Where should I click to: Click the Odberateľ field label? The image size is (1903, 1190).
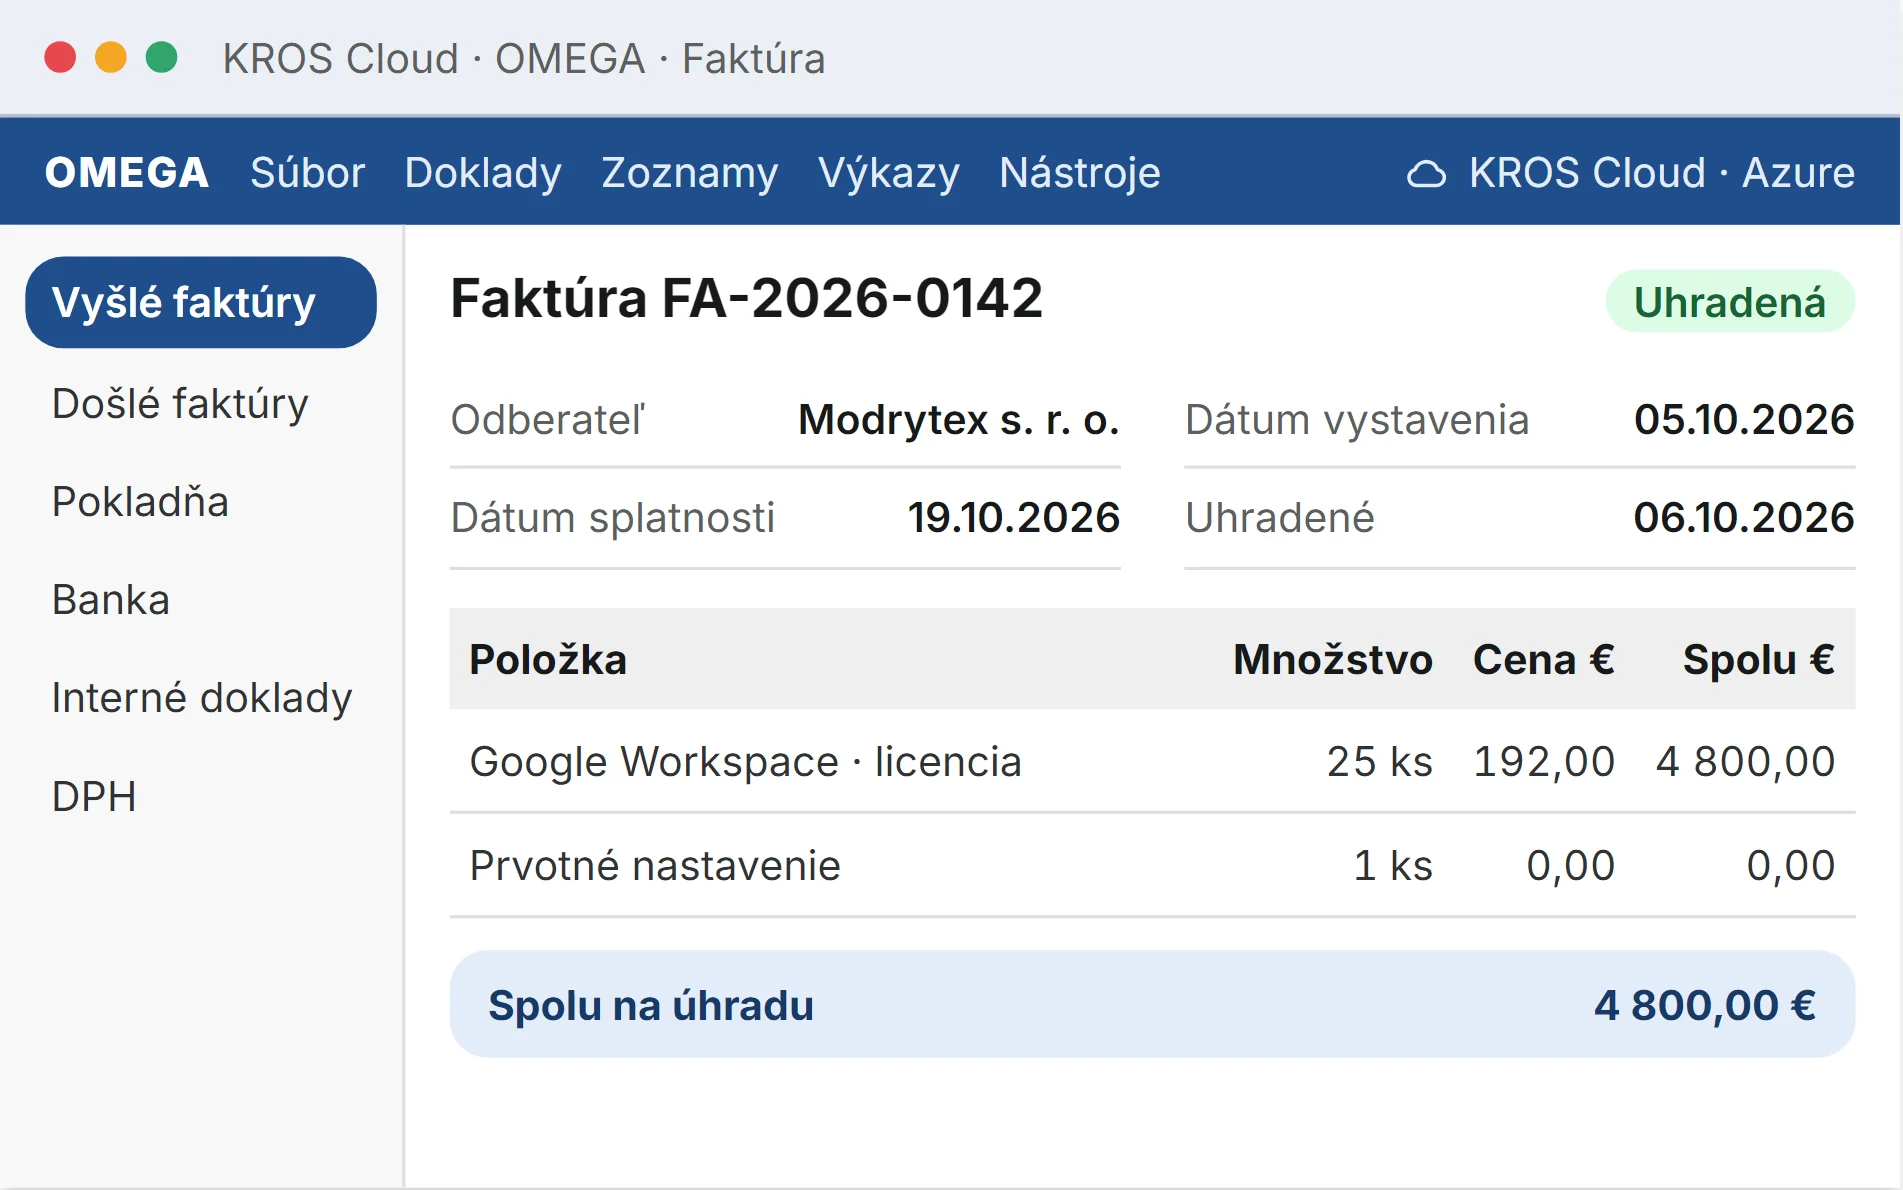coord(548,420)
